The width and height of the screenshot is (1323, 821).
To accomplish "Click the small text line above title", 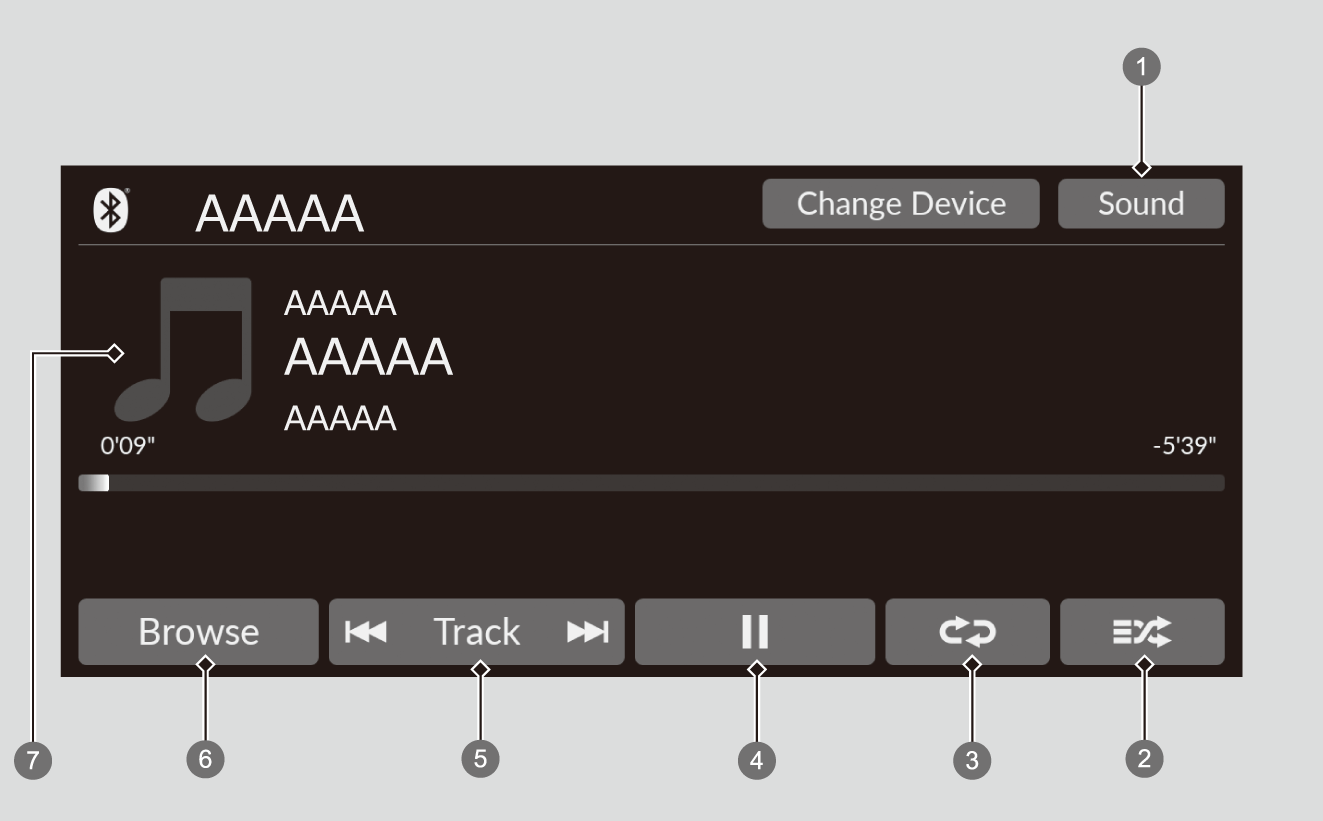I will click(340, 304).
